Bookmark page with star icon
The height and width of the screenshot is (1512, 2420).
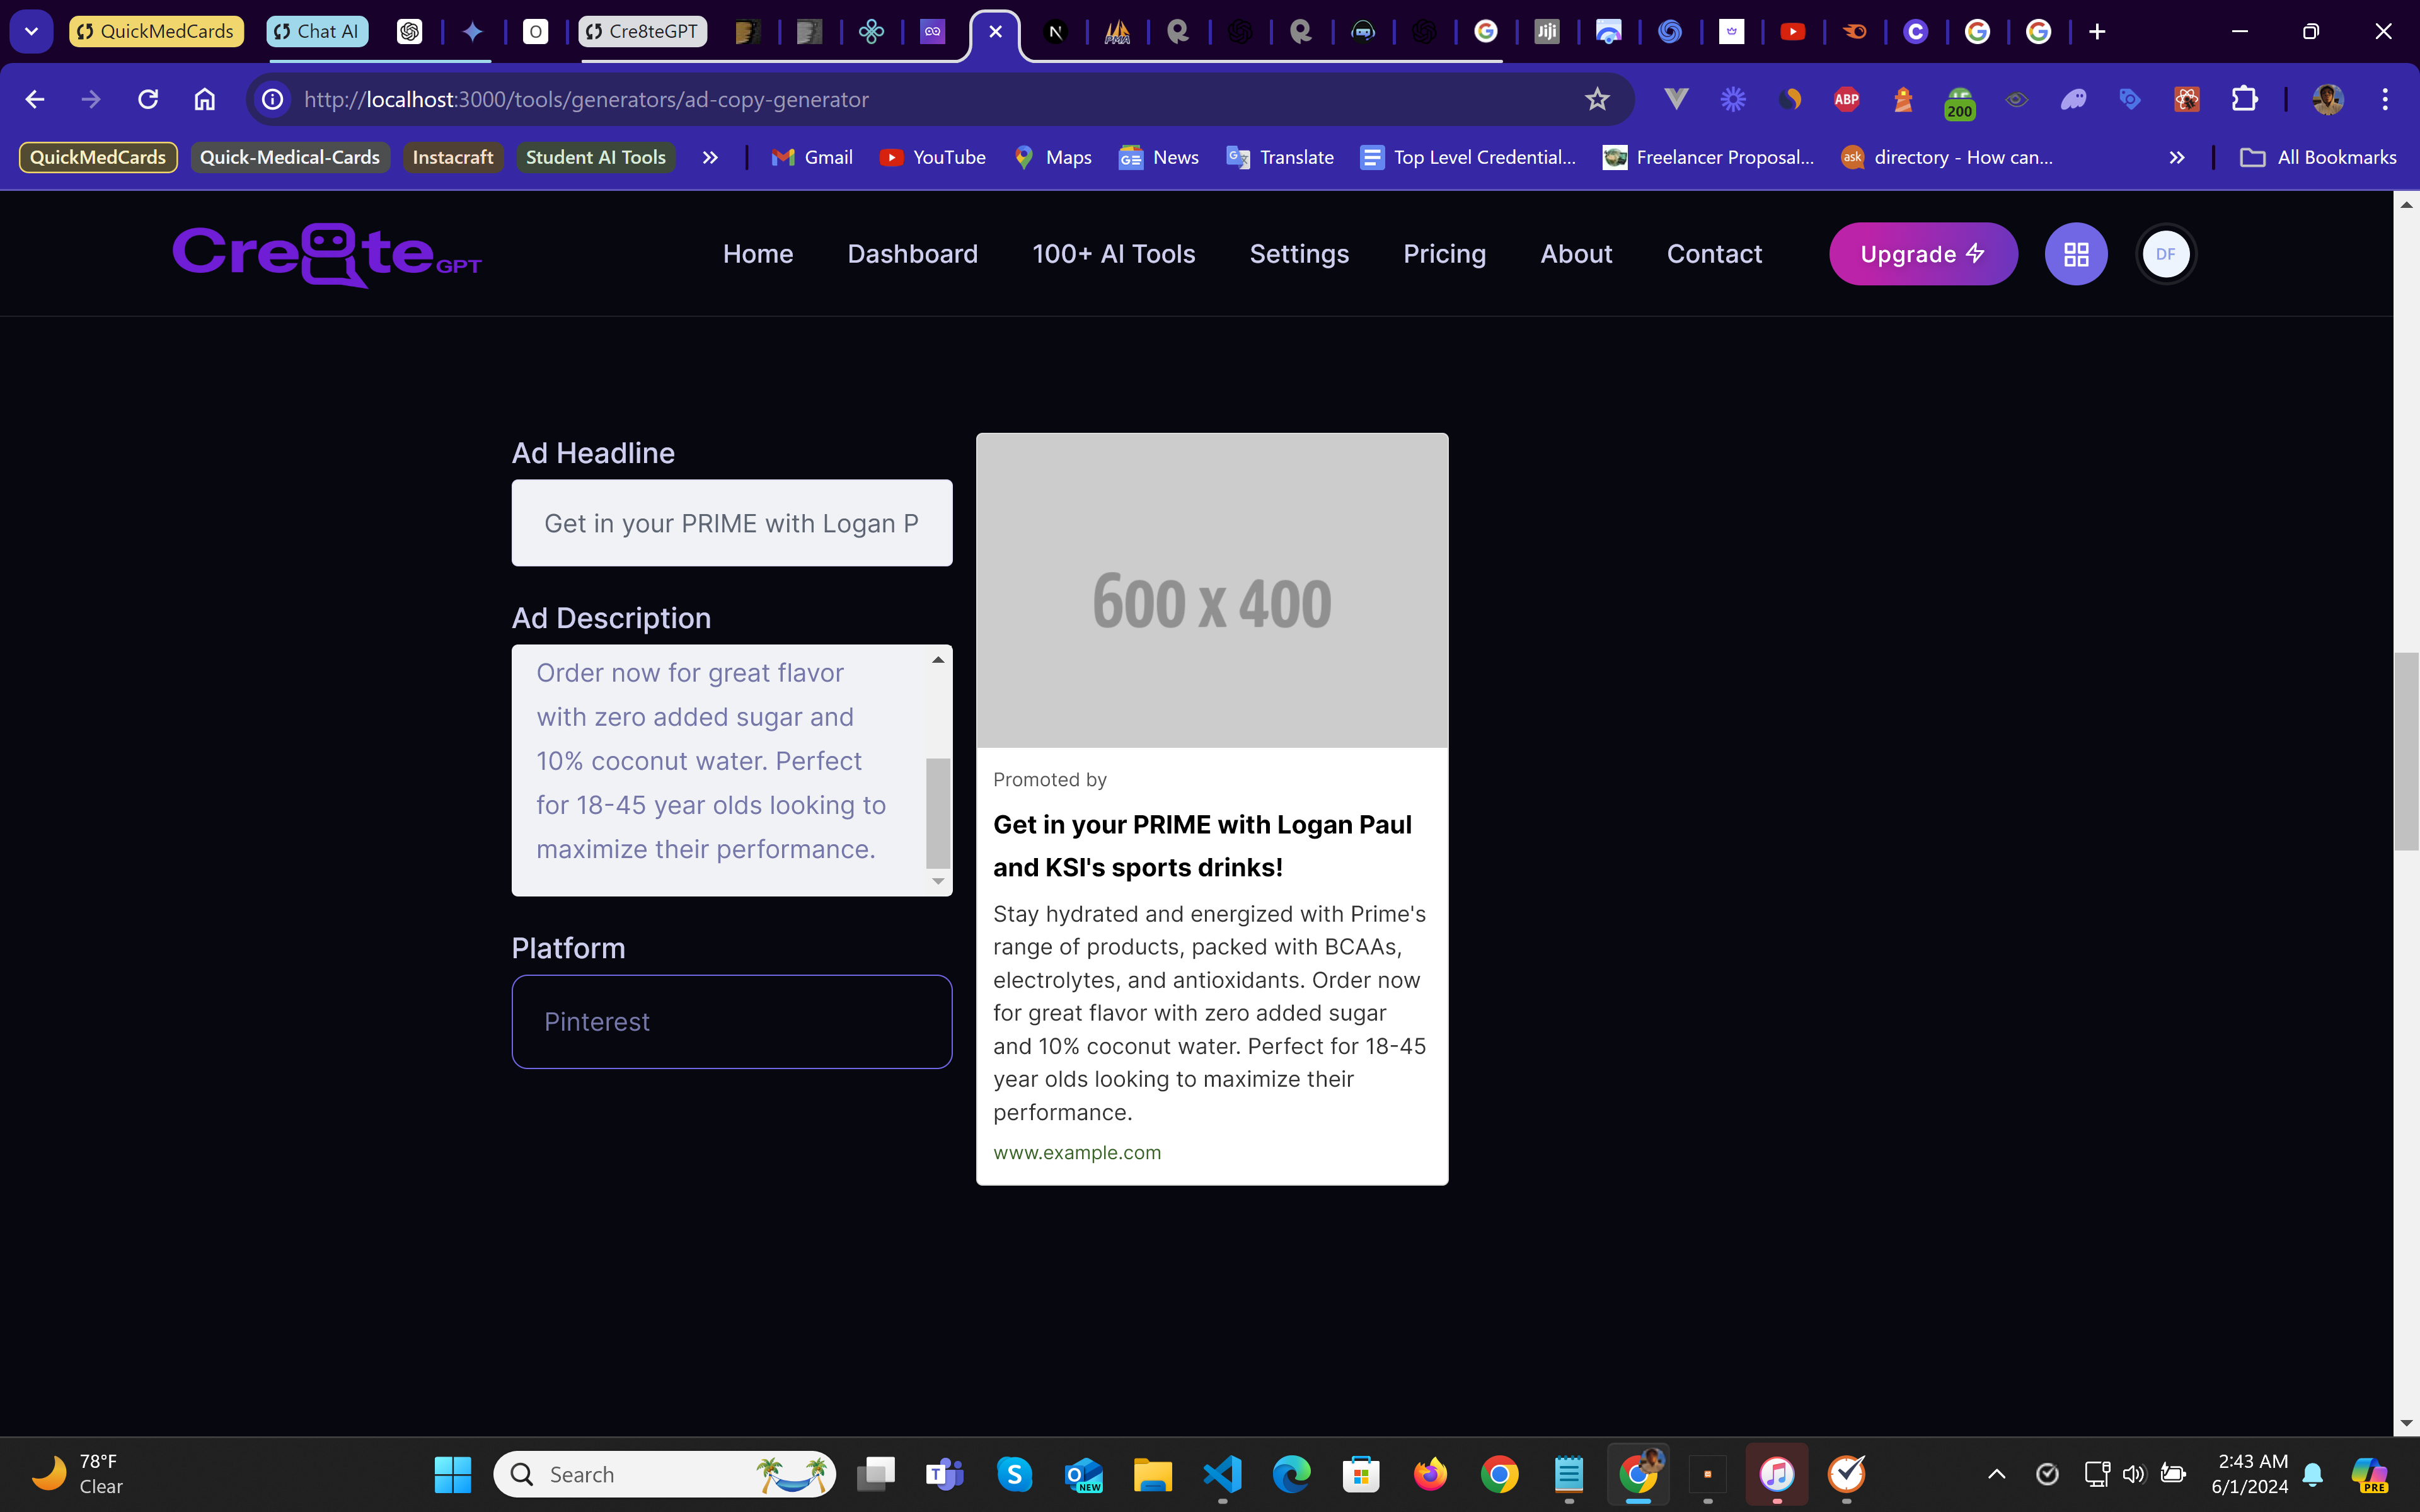point(1597,99)
